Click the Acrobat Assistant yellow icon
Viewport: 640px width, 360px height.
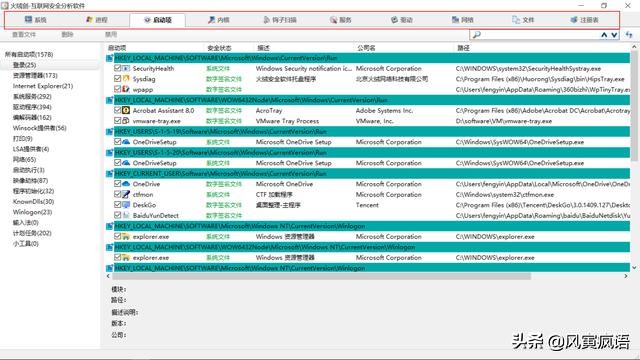[x=126, y=110]
